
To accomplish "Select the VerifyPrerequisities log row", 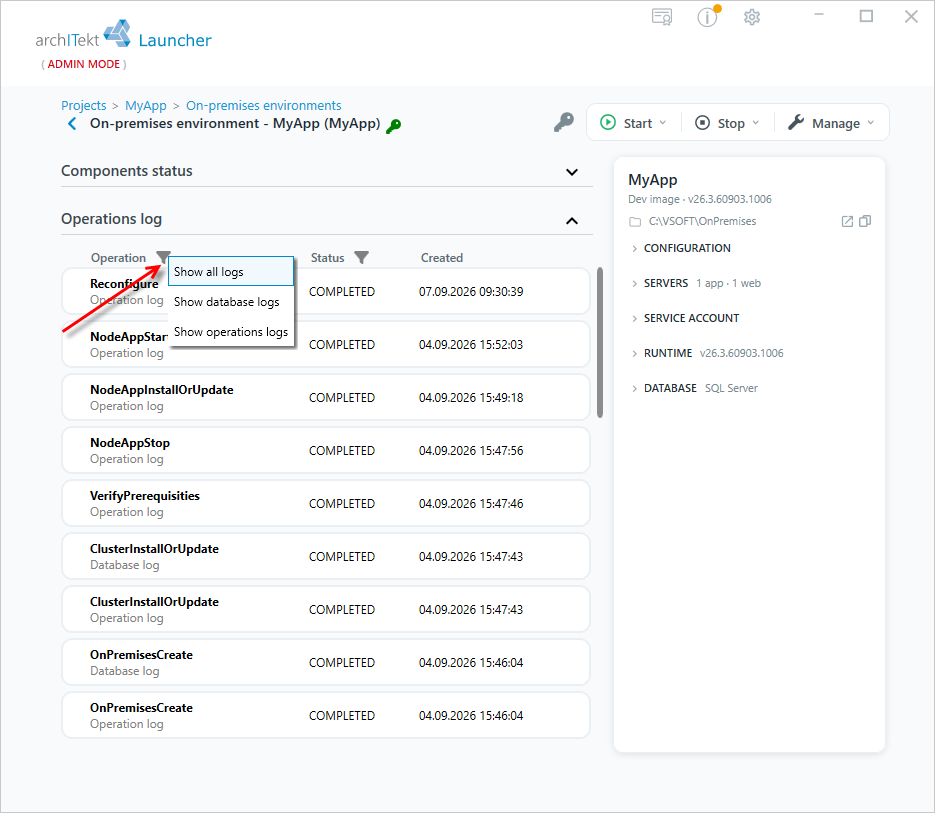I will click(326, 504).
